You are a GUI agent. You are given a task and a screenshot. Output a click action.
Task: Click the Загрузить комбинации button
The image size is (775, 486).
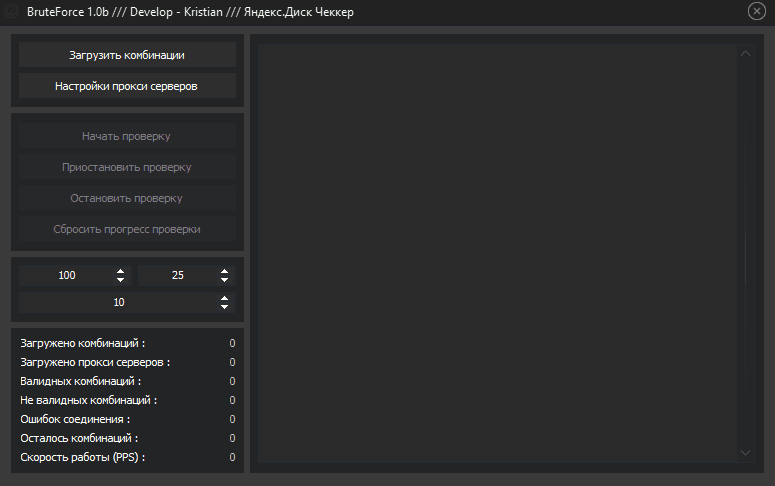(x=127, y=55)
